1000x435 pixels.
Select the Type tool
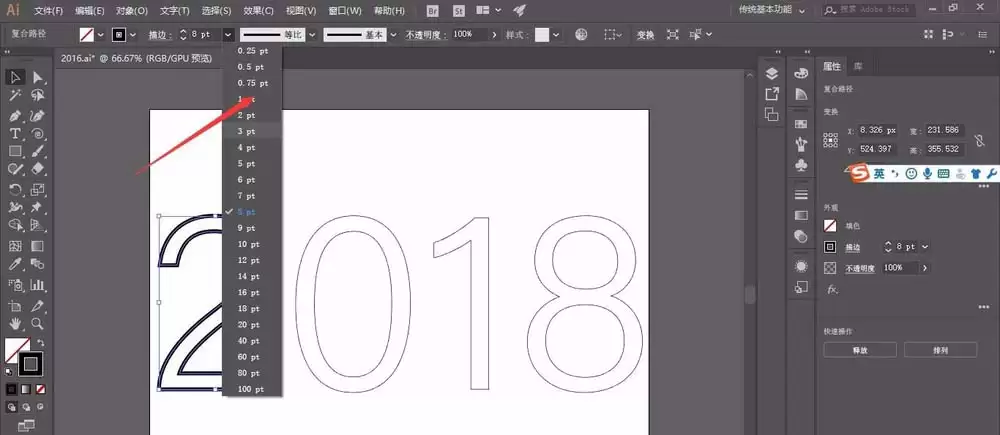tap(15, 133)
